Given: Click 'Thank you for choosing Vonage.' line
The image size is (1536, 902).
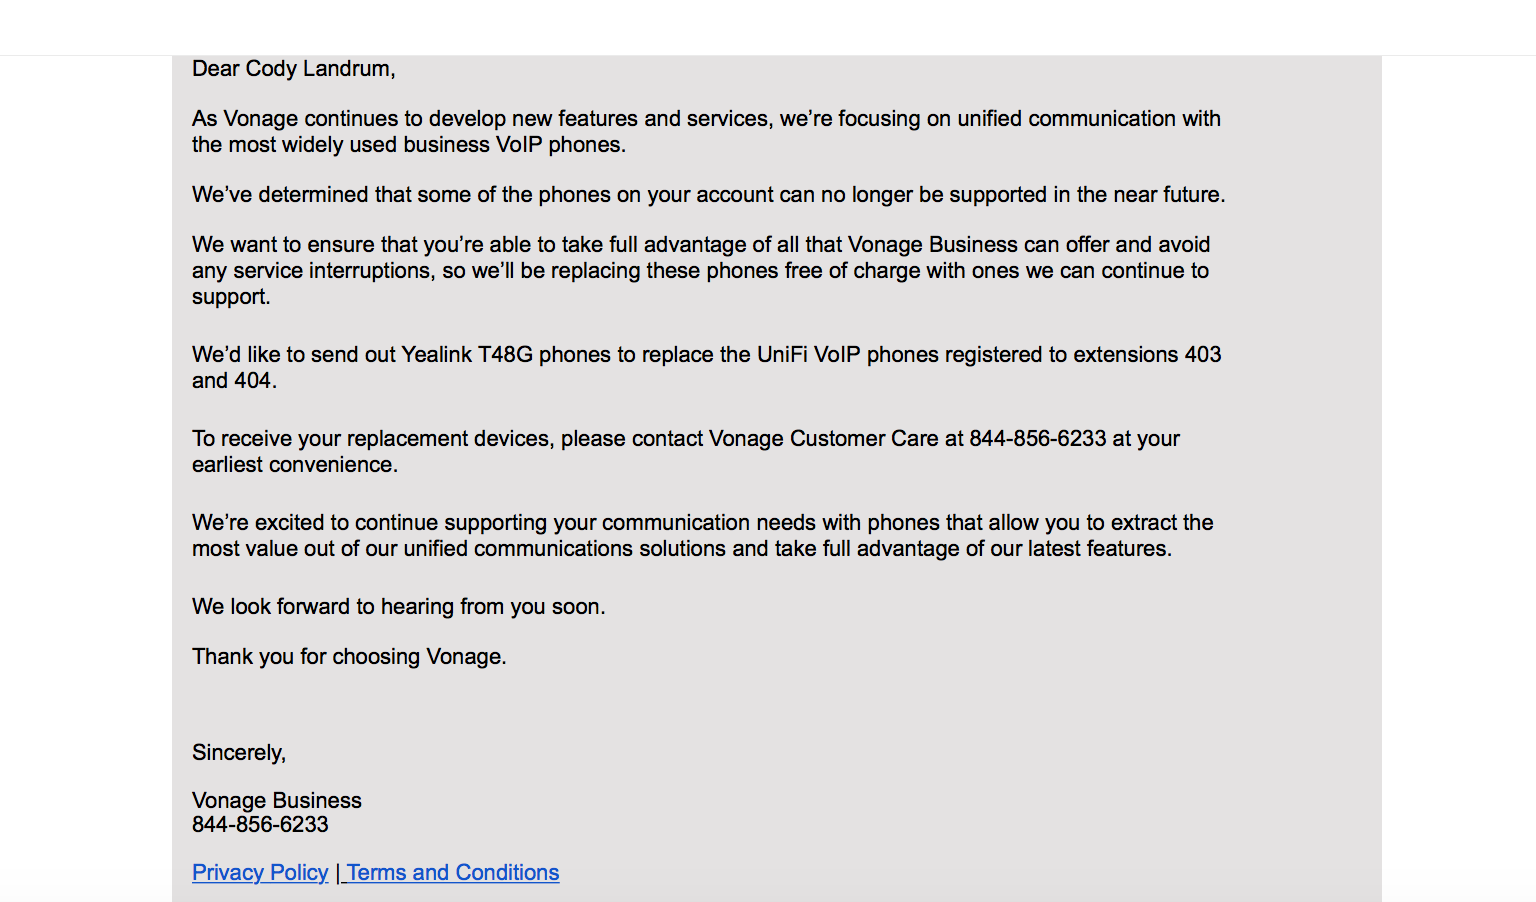Looking at the screenshot, I should tap(349, 656).
